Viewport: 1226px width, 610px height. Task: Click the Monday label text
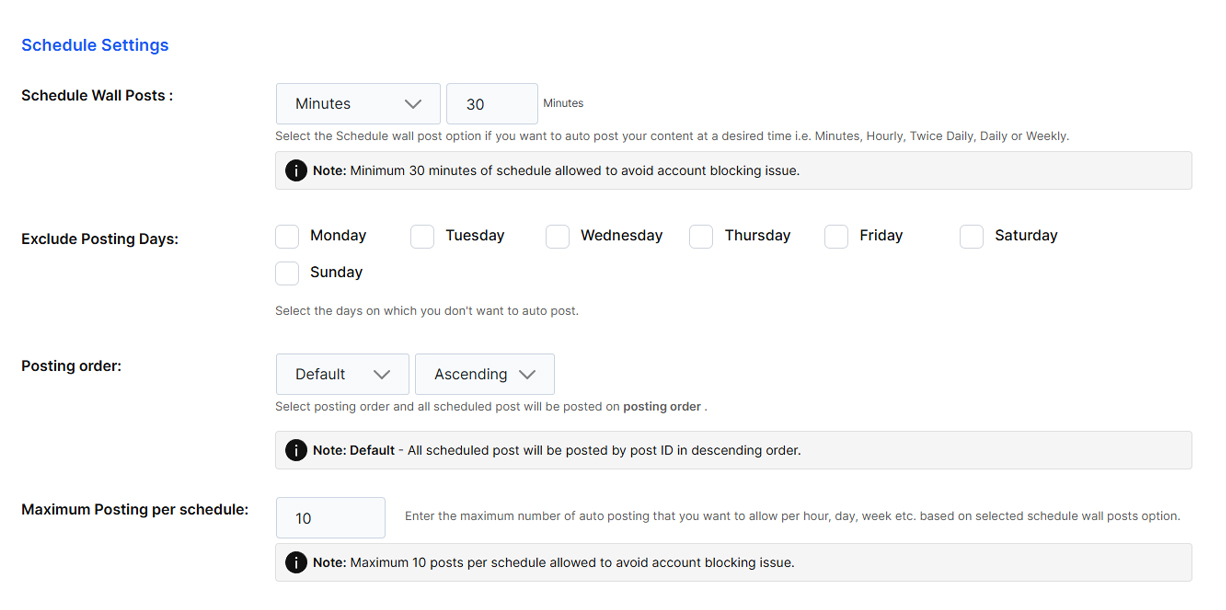tap(338, 236)
